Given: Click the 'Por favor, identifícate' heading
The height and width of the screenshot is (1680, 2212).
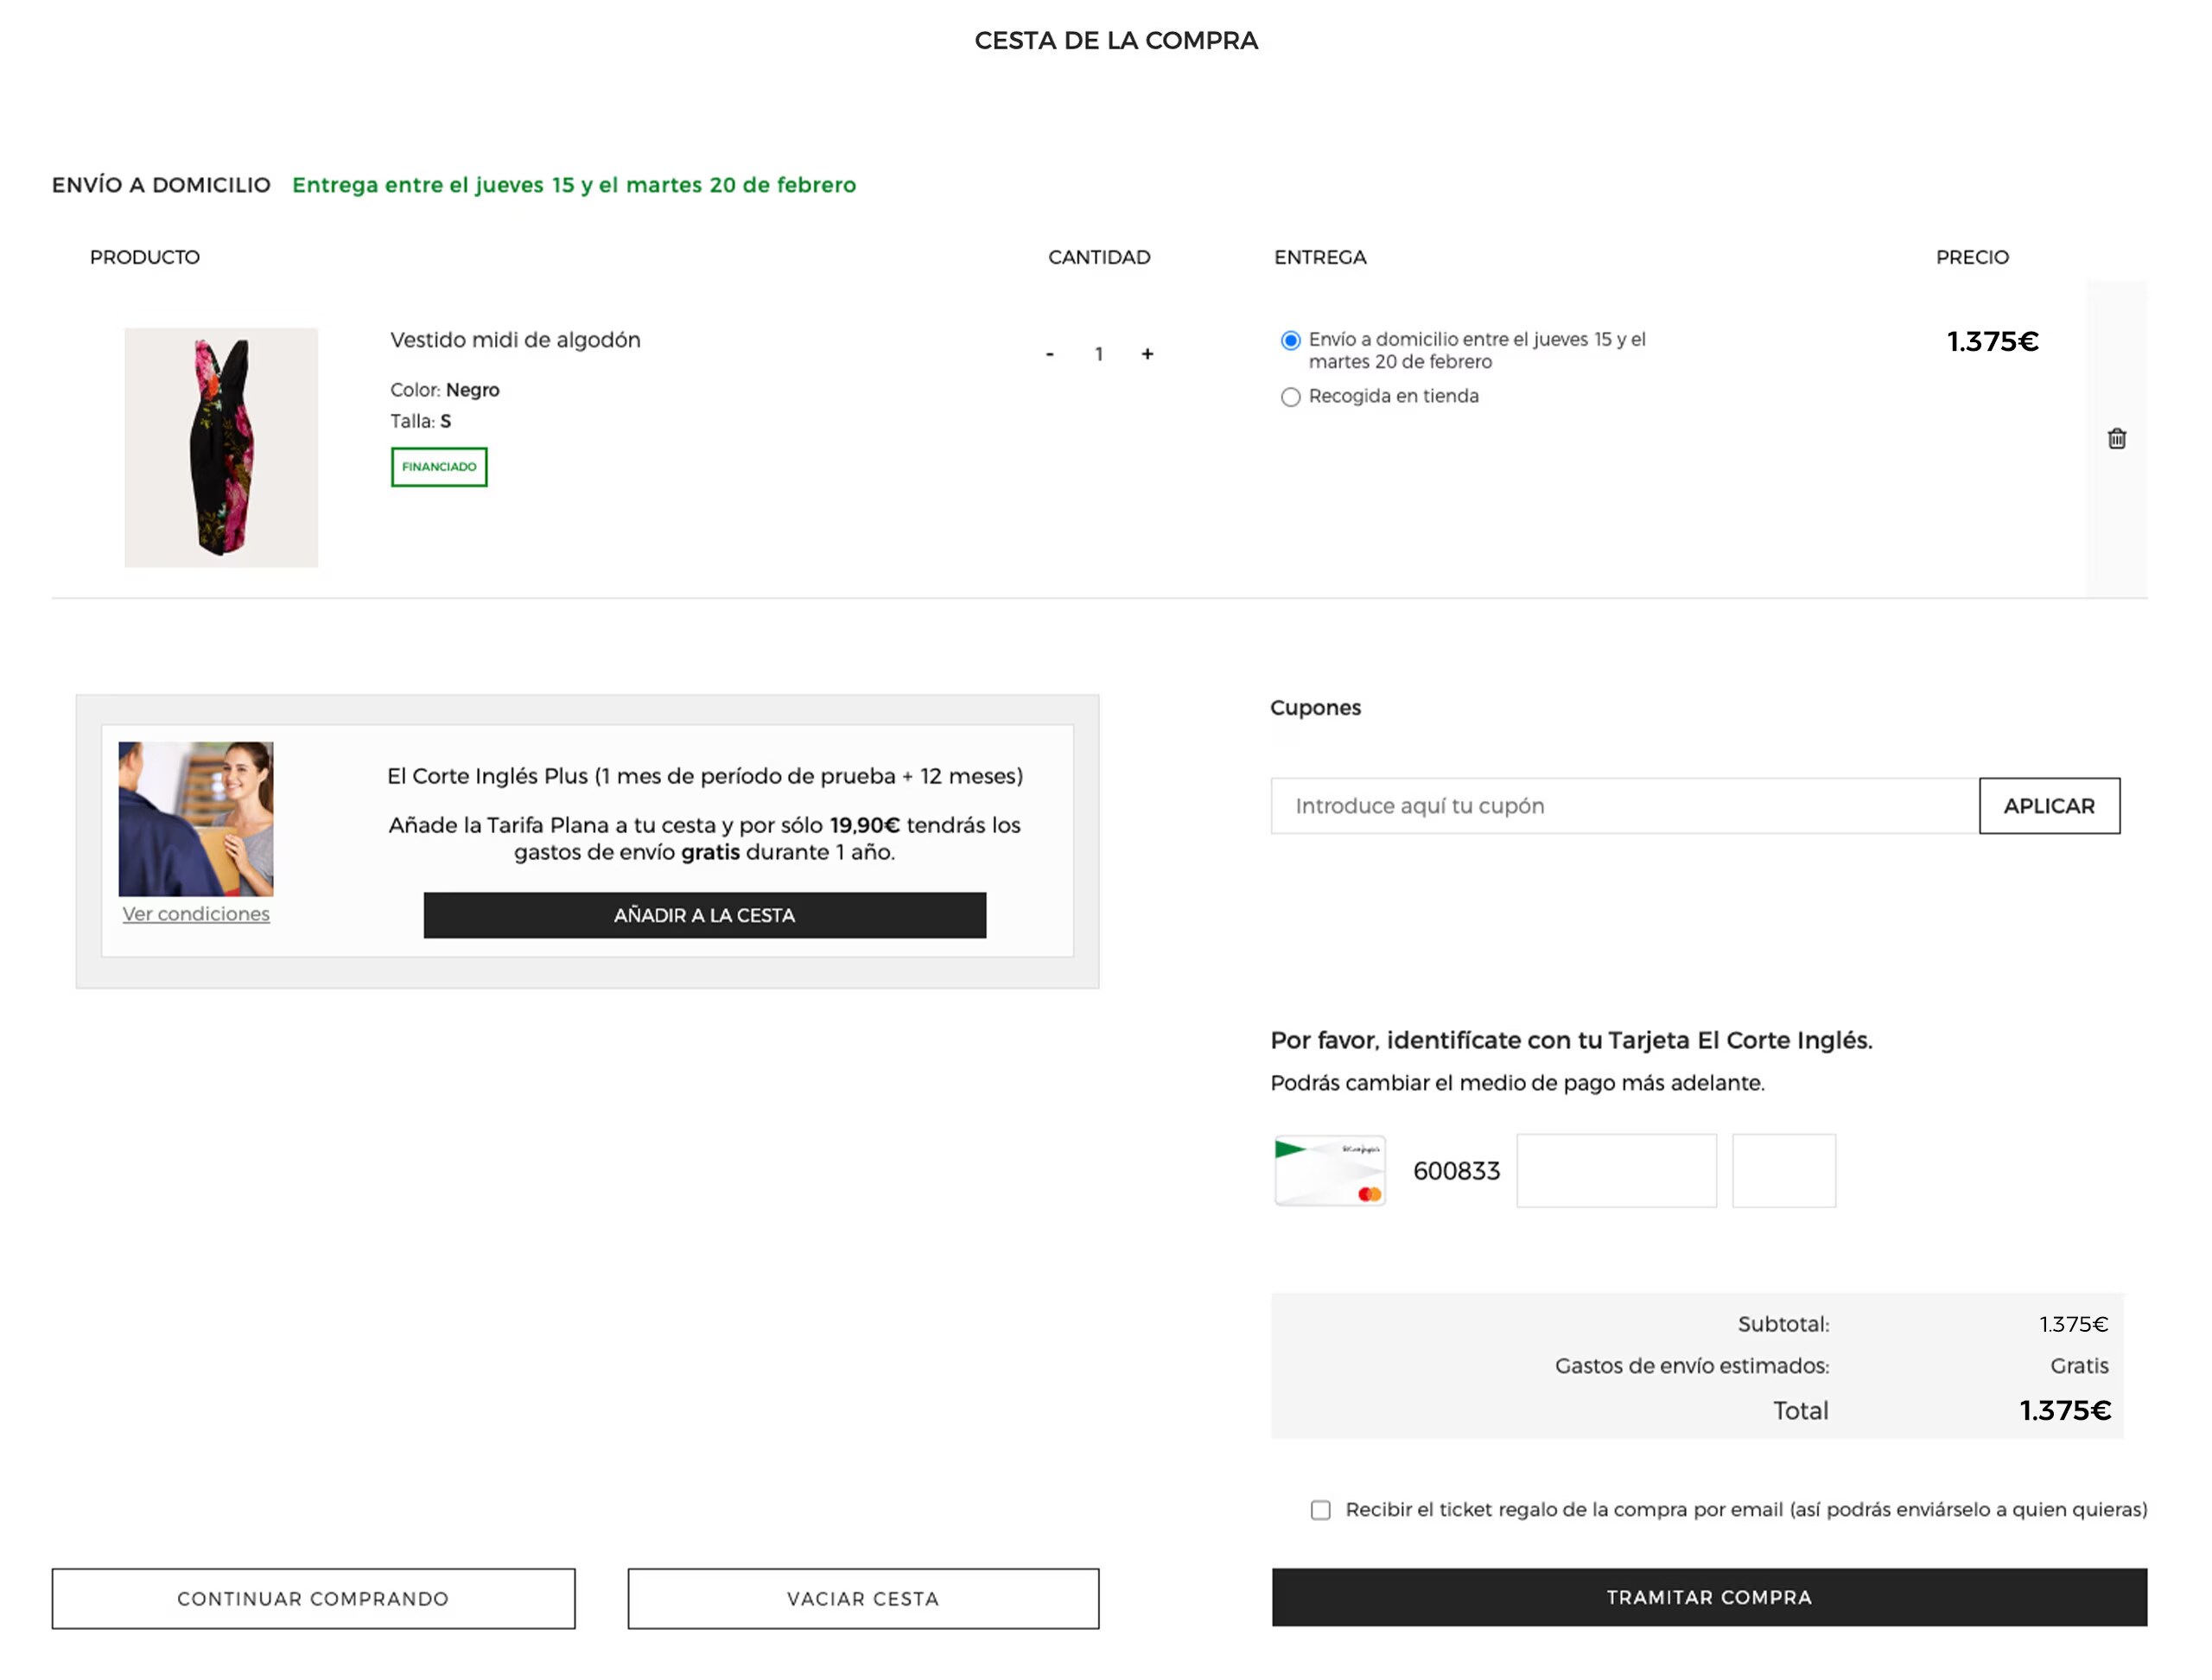Looking at the screenshot, I should coord(1571,1040).
